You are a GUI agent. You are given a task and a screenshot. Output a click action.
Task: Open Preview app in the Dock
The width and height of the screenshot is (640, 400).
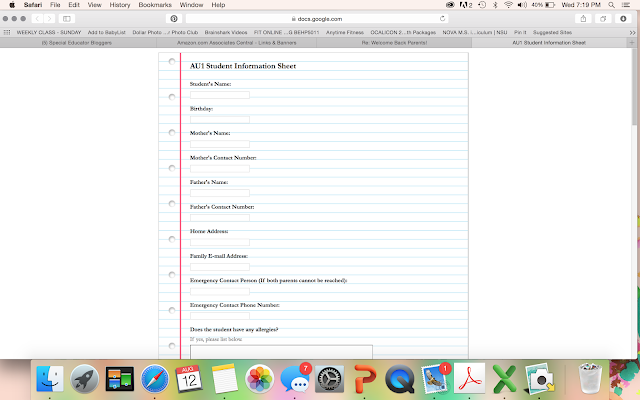pyautogui.click(x=539, y=379)
